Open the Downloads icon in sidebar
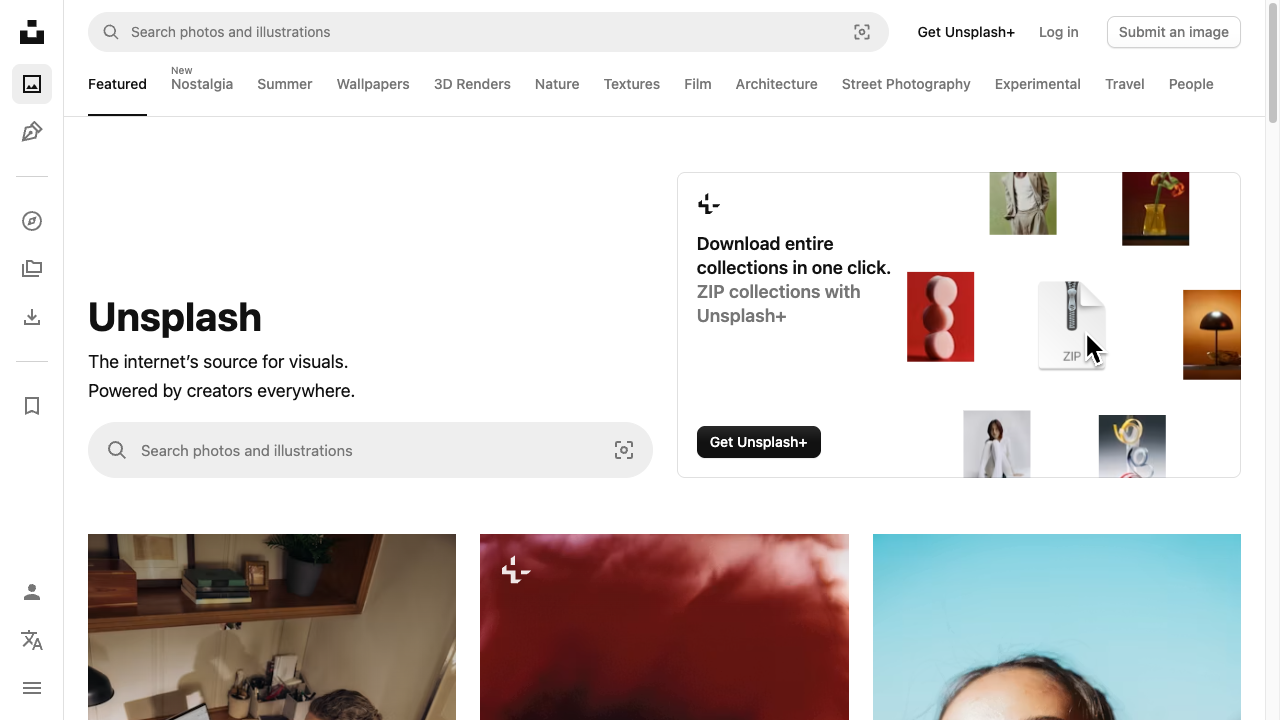1280x720 pixels. [32, 317]
